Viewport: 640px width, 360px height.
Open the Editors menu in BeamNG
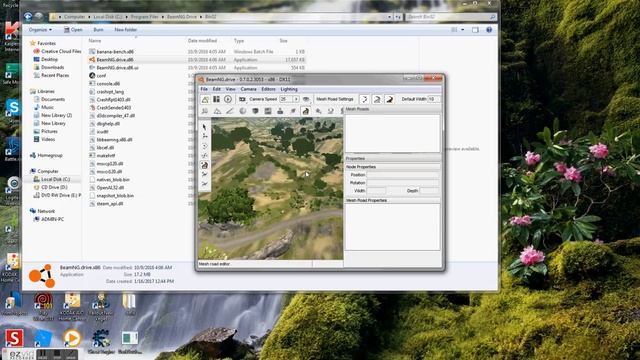[x=268, y=89]
